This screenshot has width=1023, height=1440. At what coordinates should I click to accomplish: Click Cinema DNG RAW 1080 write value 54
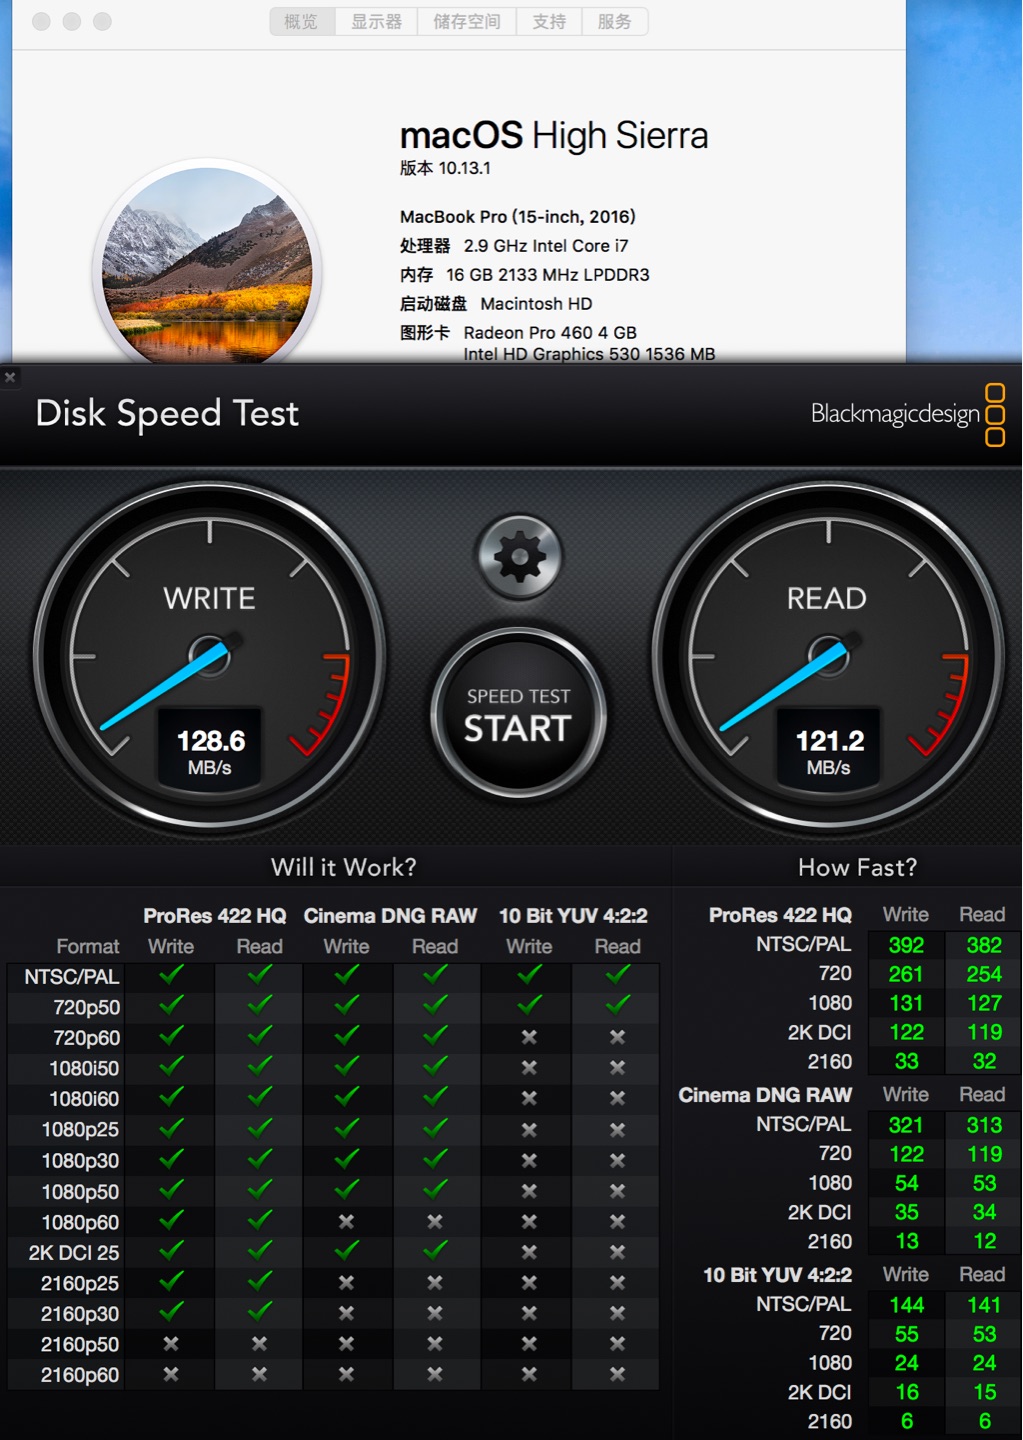point(907,1183)
